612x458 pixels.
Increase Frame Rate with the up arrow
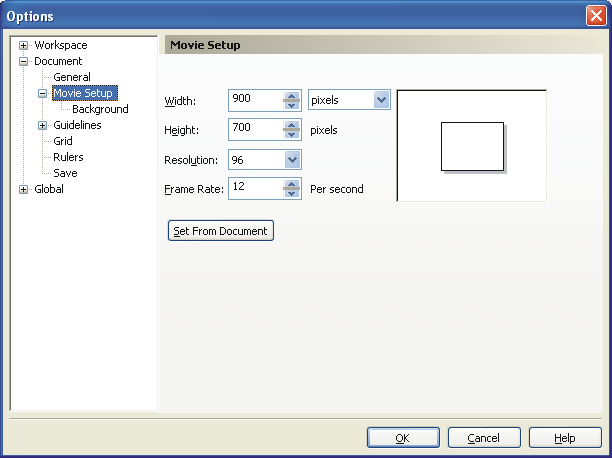point(291,184)
